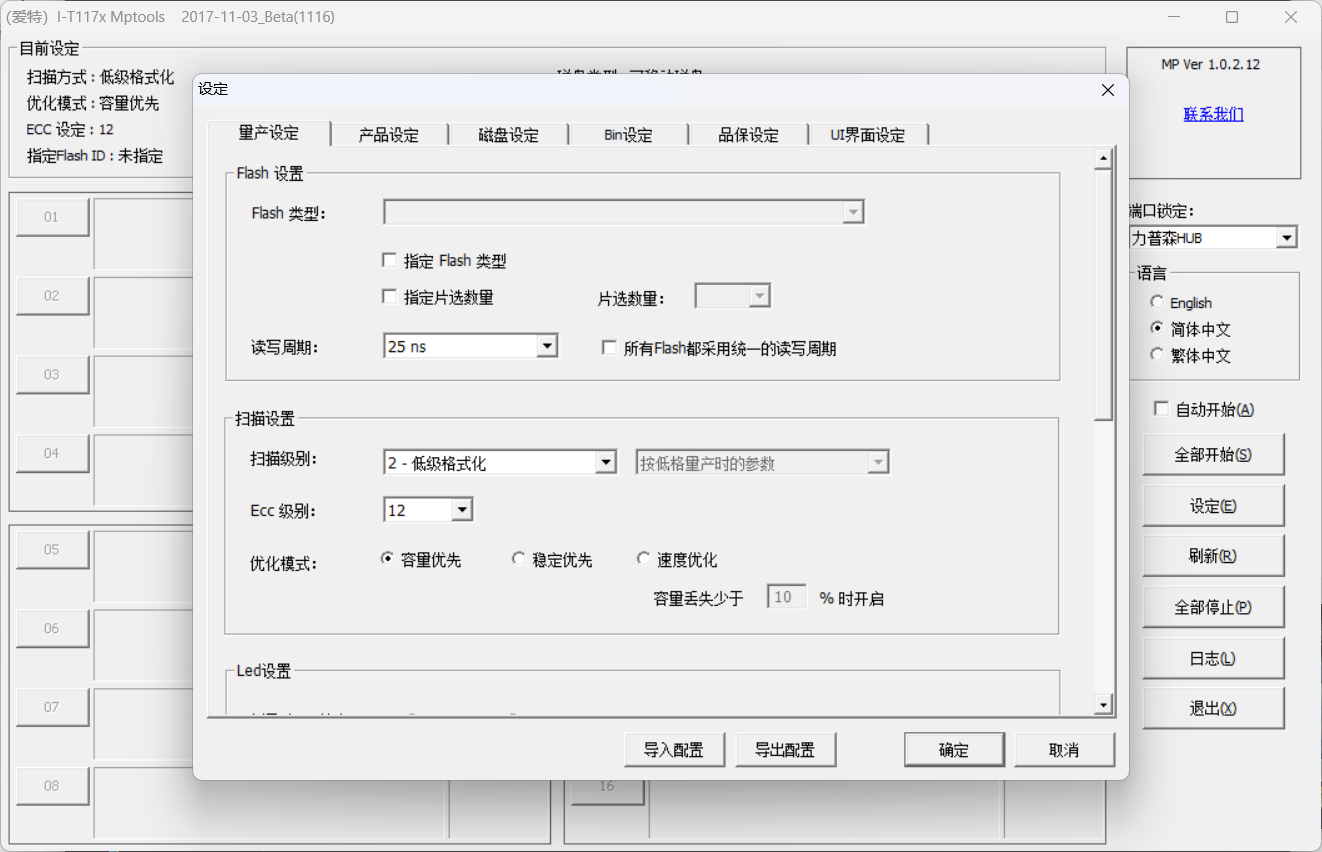Viewport: 1322px width, 852px height.
Task: Switch to the 产品设定 tab
Action: pos(388,134)
